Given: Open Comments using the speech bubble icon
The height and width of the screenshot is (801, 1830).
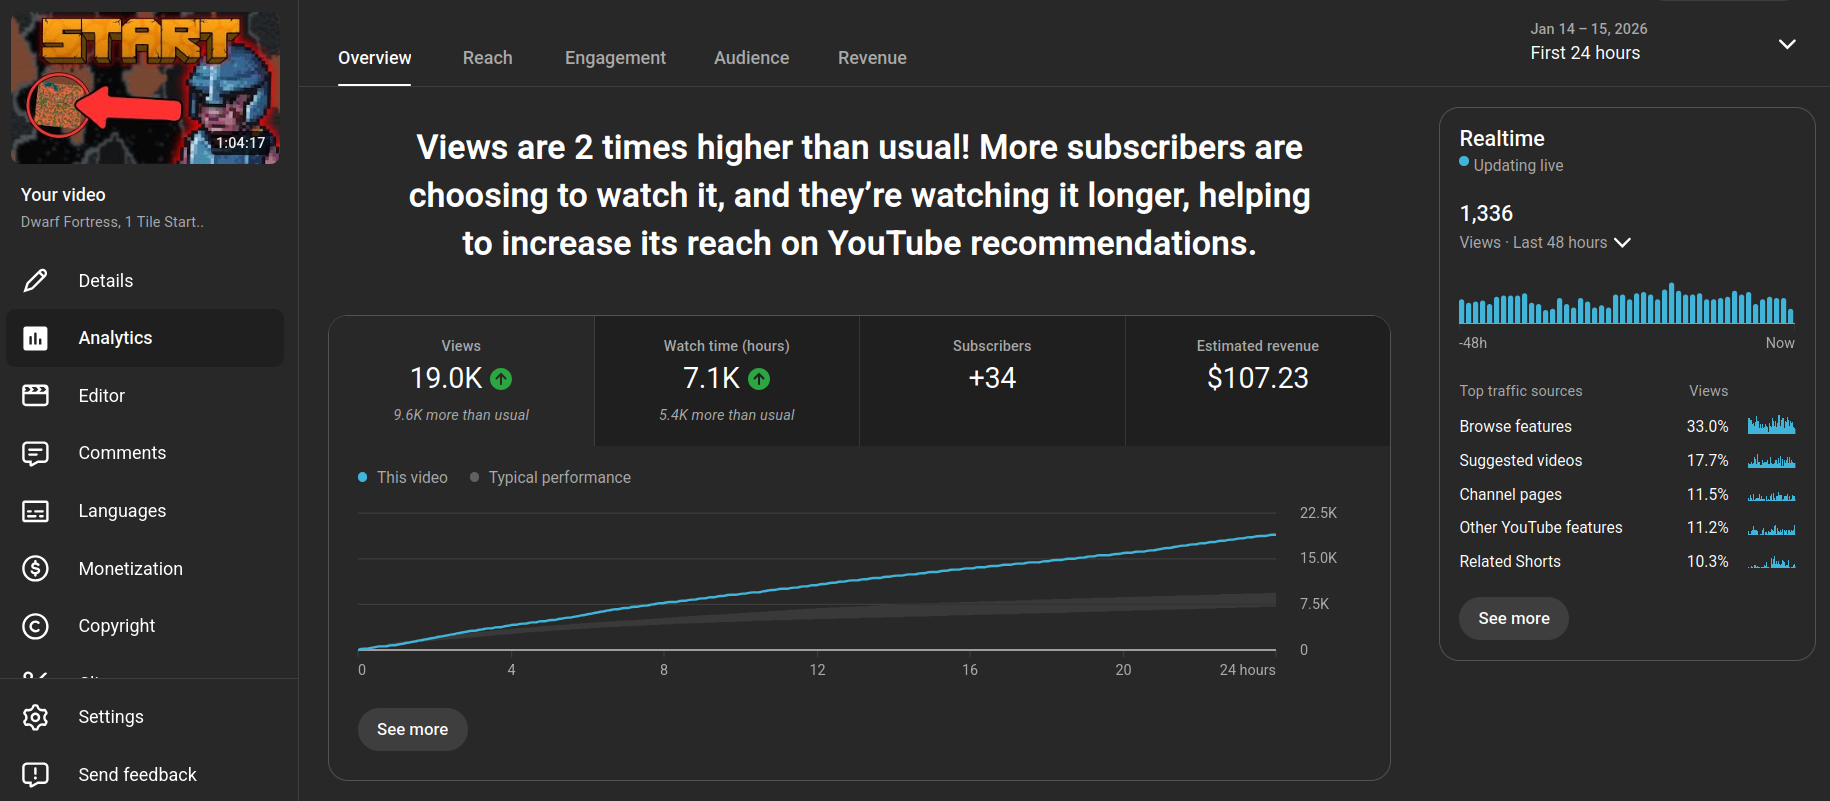Looking at the screenshot, I should (35, 453).
